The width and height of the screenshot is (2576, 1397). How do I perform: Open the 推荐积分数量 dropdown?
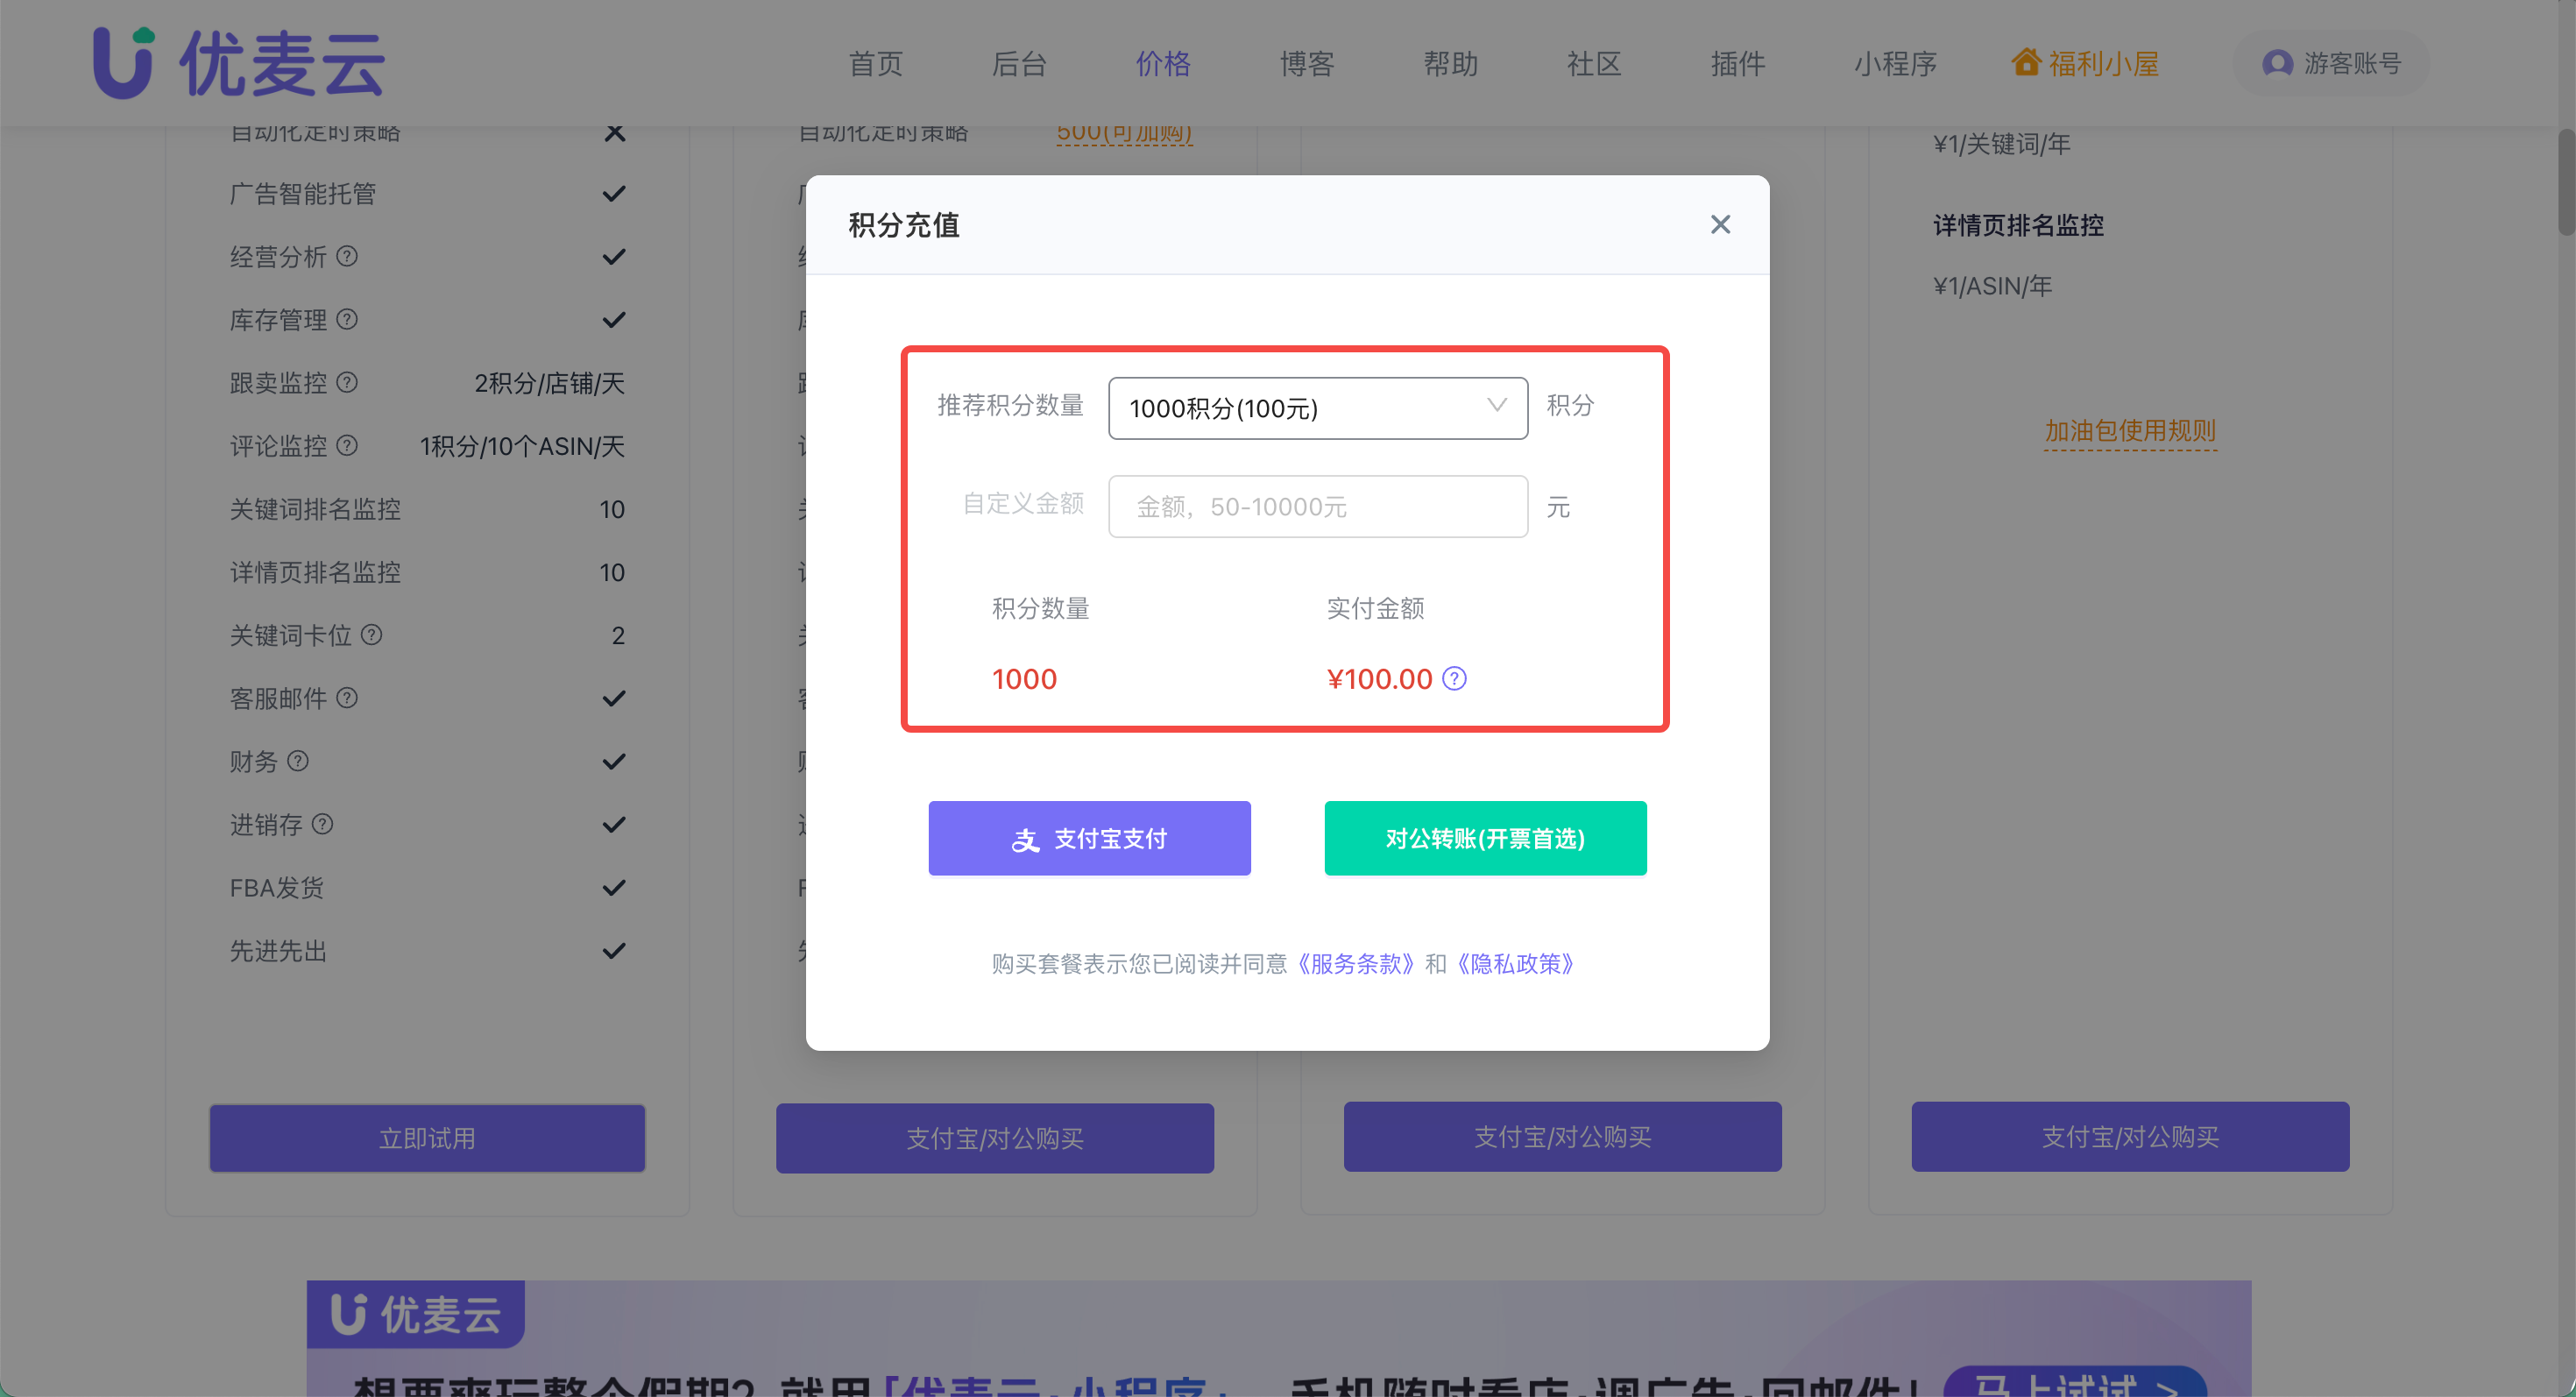(1317, 408)
